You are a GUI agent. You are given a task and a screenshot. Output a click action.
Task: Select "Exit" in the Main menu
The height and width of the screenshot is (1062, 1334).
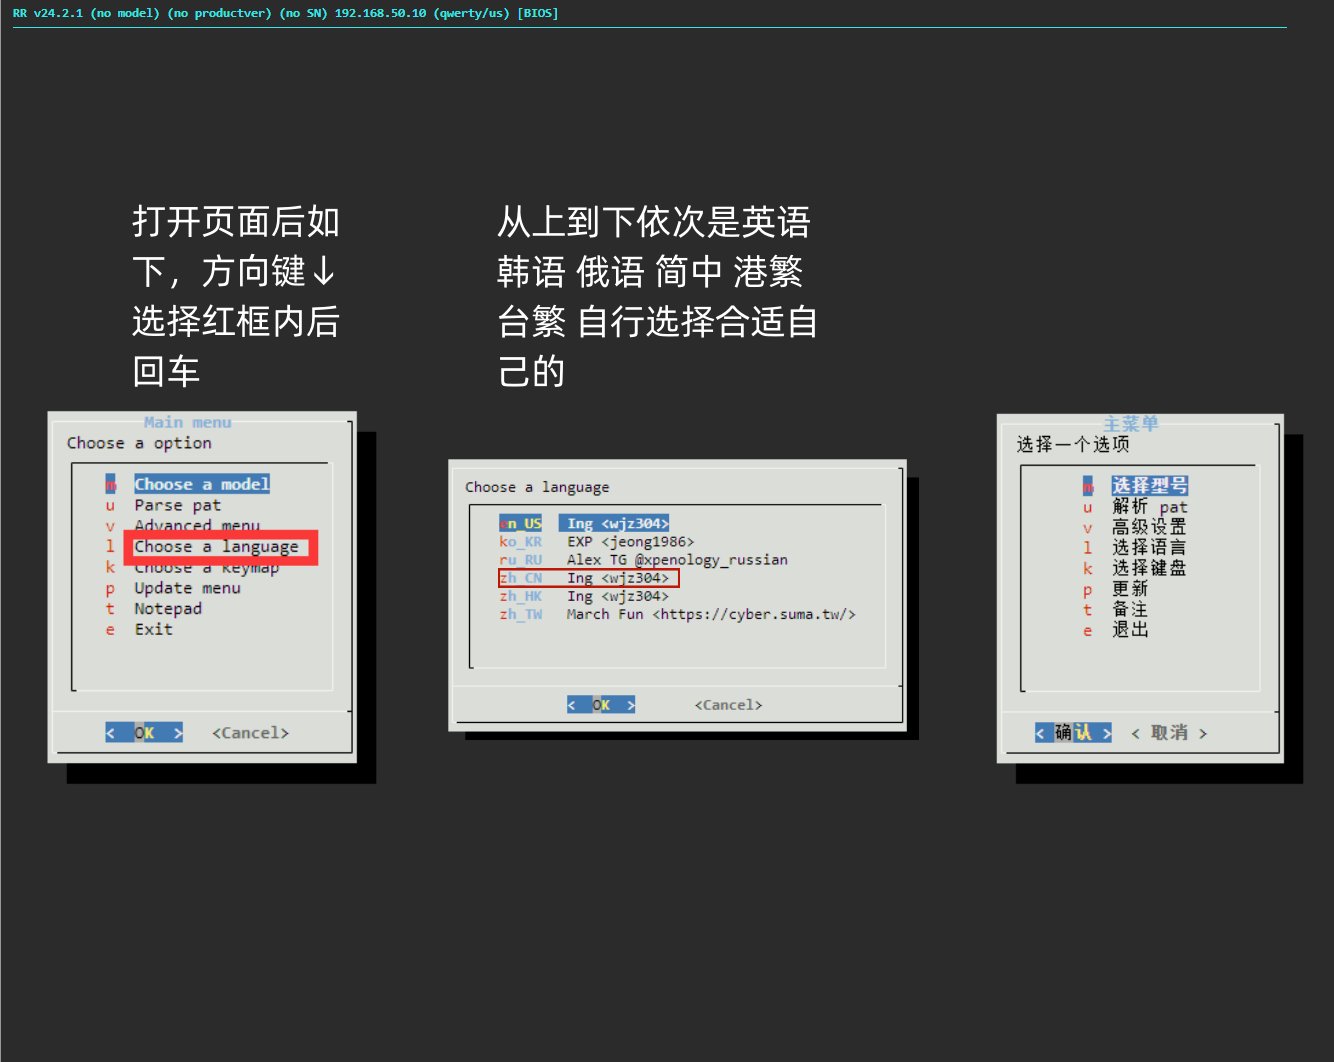pos(152,629)
